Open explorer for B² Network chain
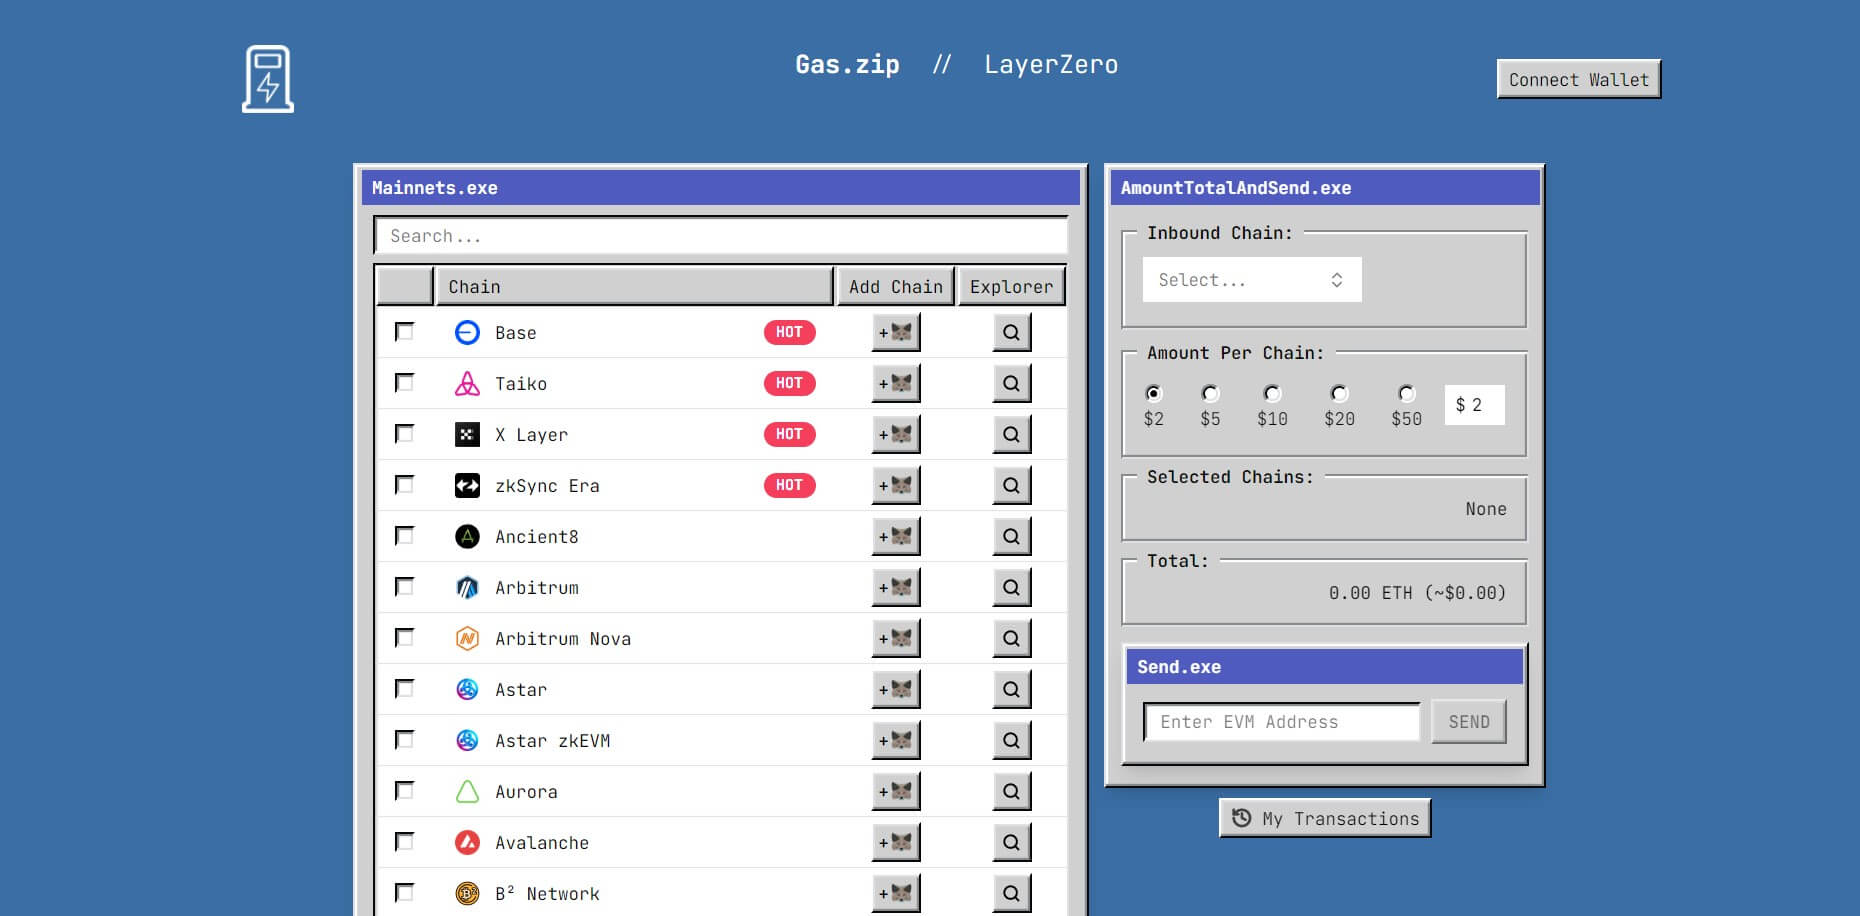 coord(1011,893)
